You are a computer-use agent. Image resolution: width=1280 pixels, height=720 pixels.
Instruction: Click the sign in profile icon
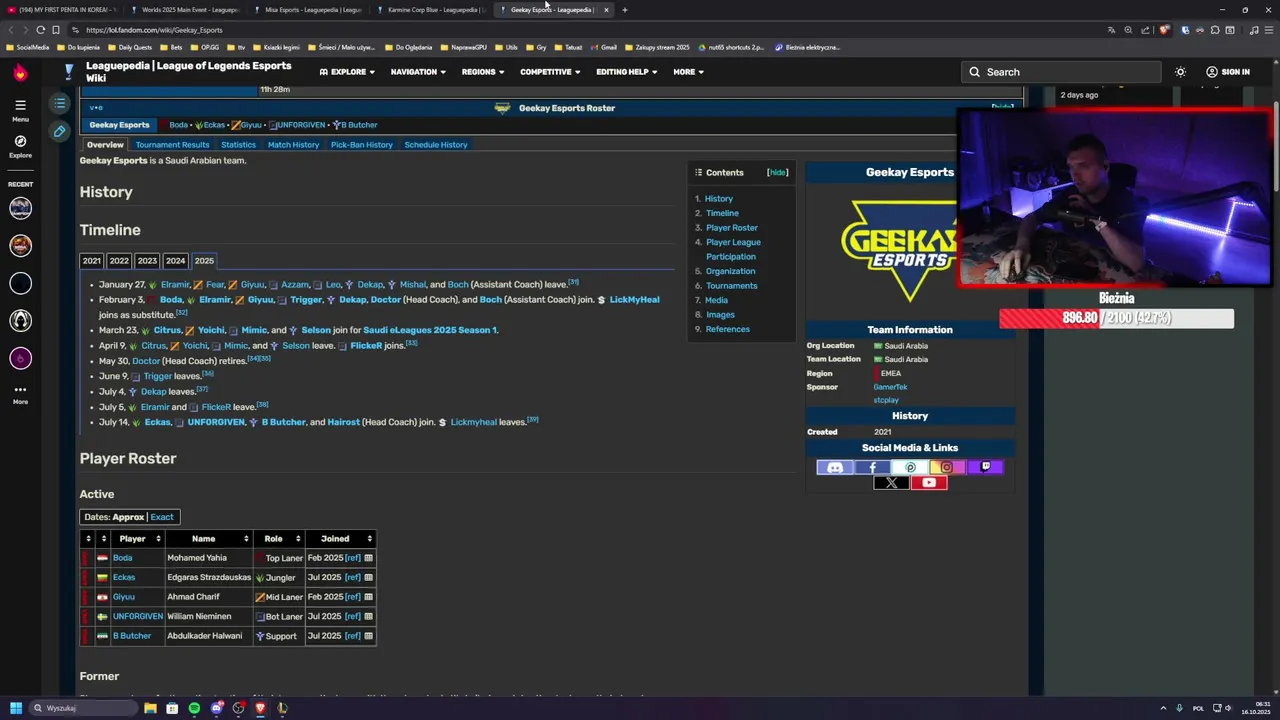1211,72
